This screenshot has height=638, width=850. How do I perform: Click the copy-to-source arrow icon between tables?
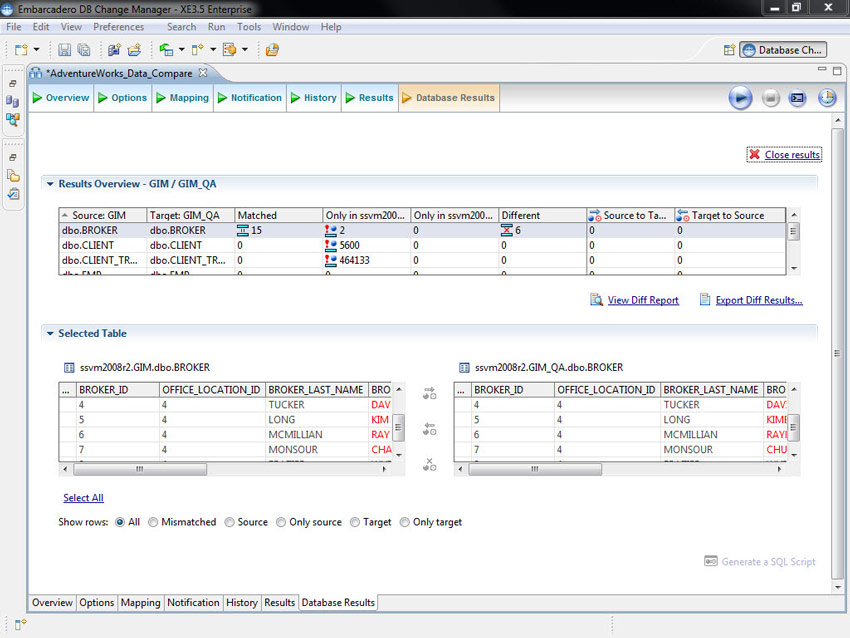click(430, 429)
